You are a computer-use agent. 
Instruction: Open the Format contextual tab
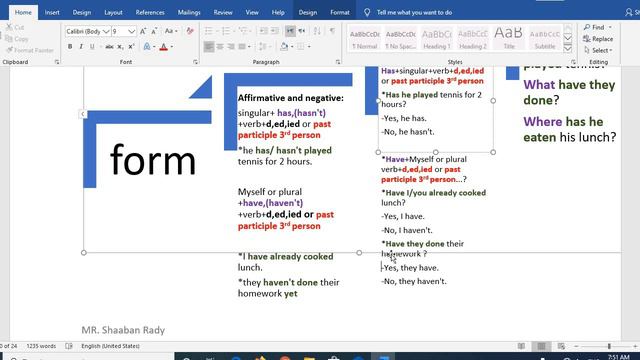pos(340,13)
